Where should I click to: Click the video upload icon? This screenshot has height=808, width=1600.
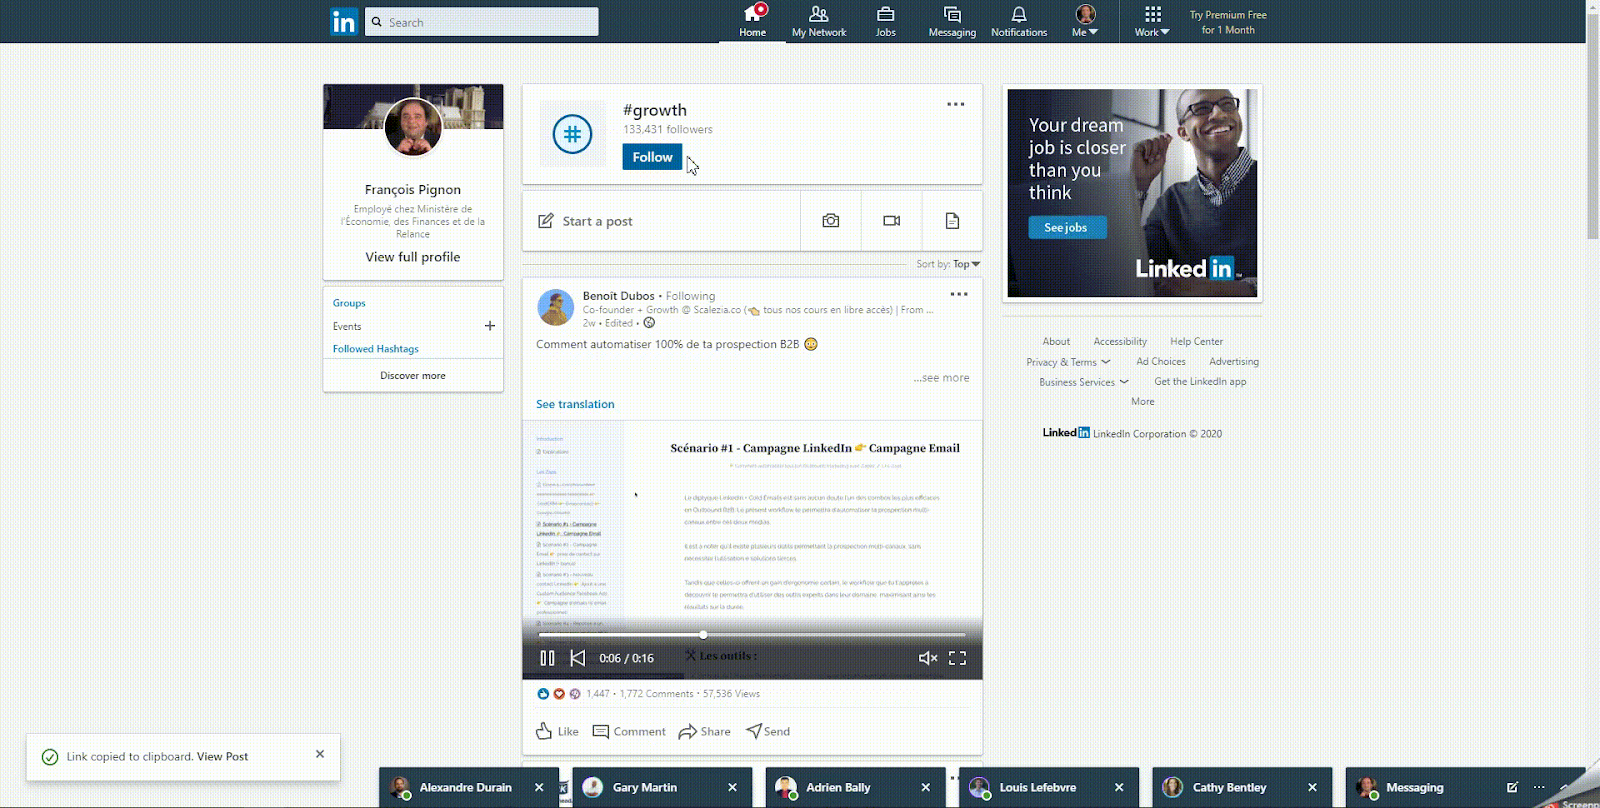(x=892, y=221)
